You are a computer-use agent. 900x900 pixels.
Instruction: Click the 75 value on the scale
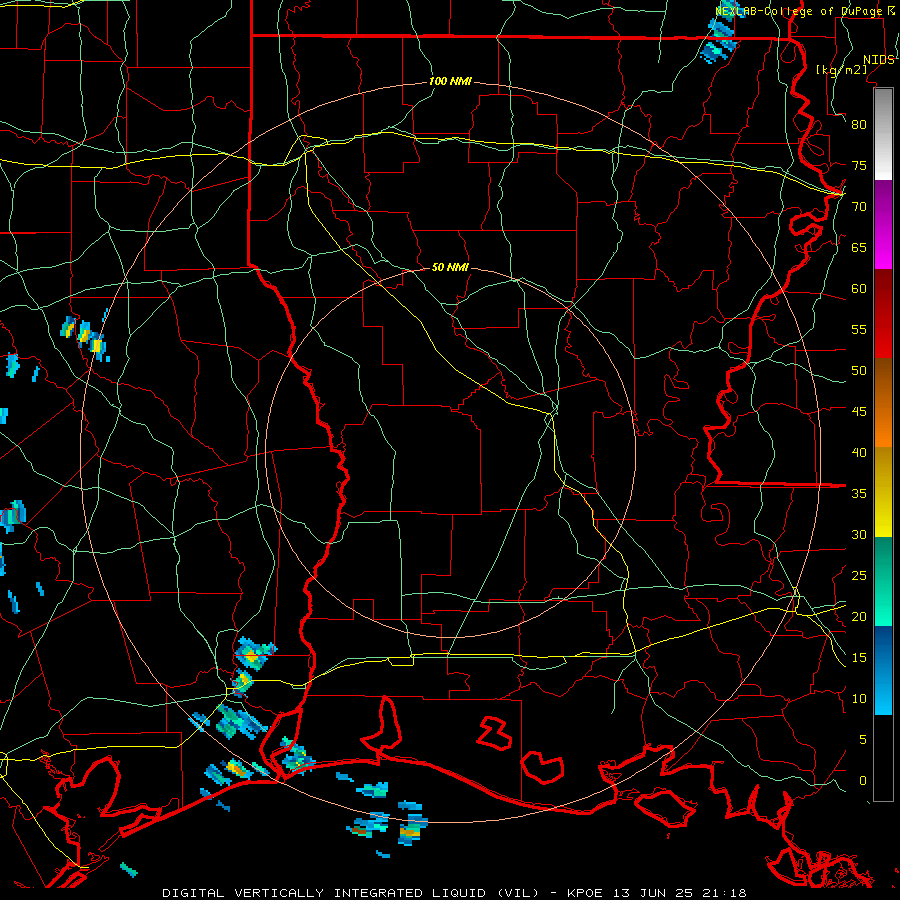point(859,166)
